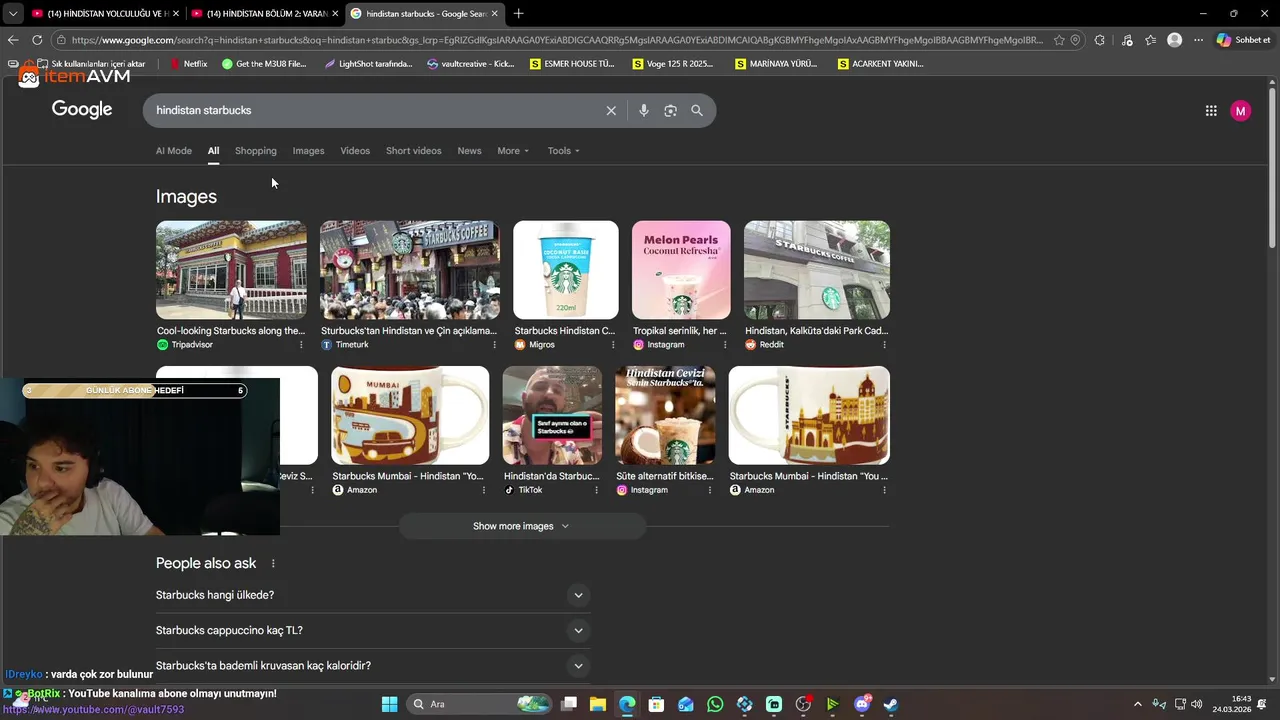1280x720 pixels.
Task: Open the browser tab list dropdown
Action: pyautogui.click(x=13, y=14)
